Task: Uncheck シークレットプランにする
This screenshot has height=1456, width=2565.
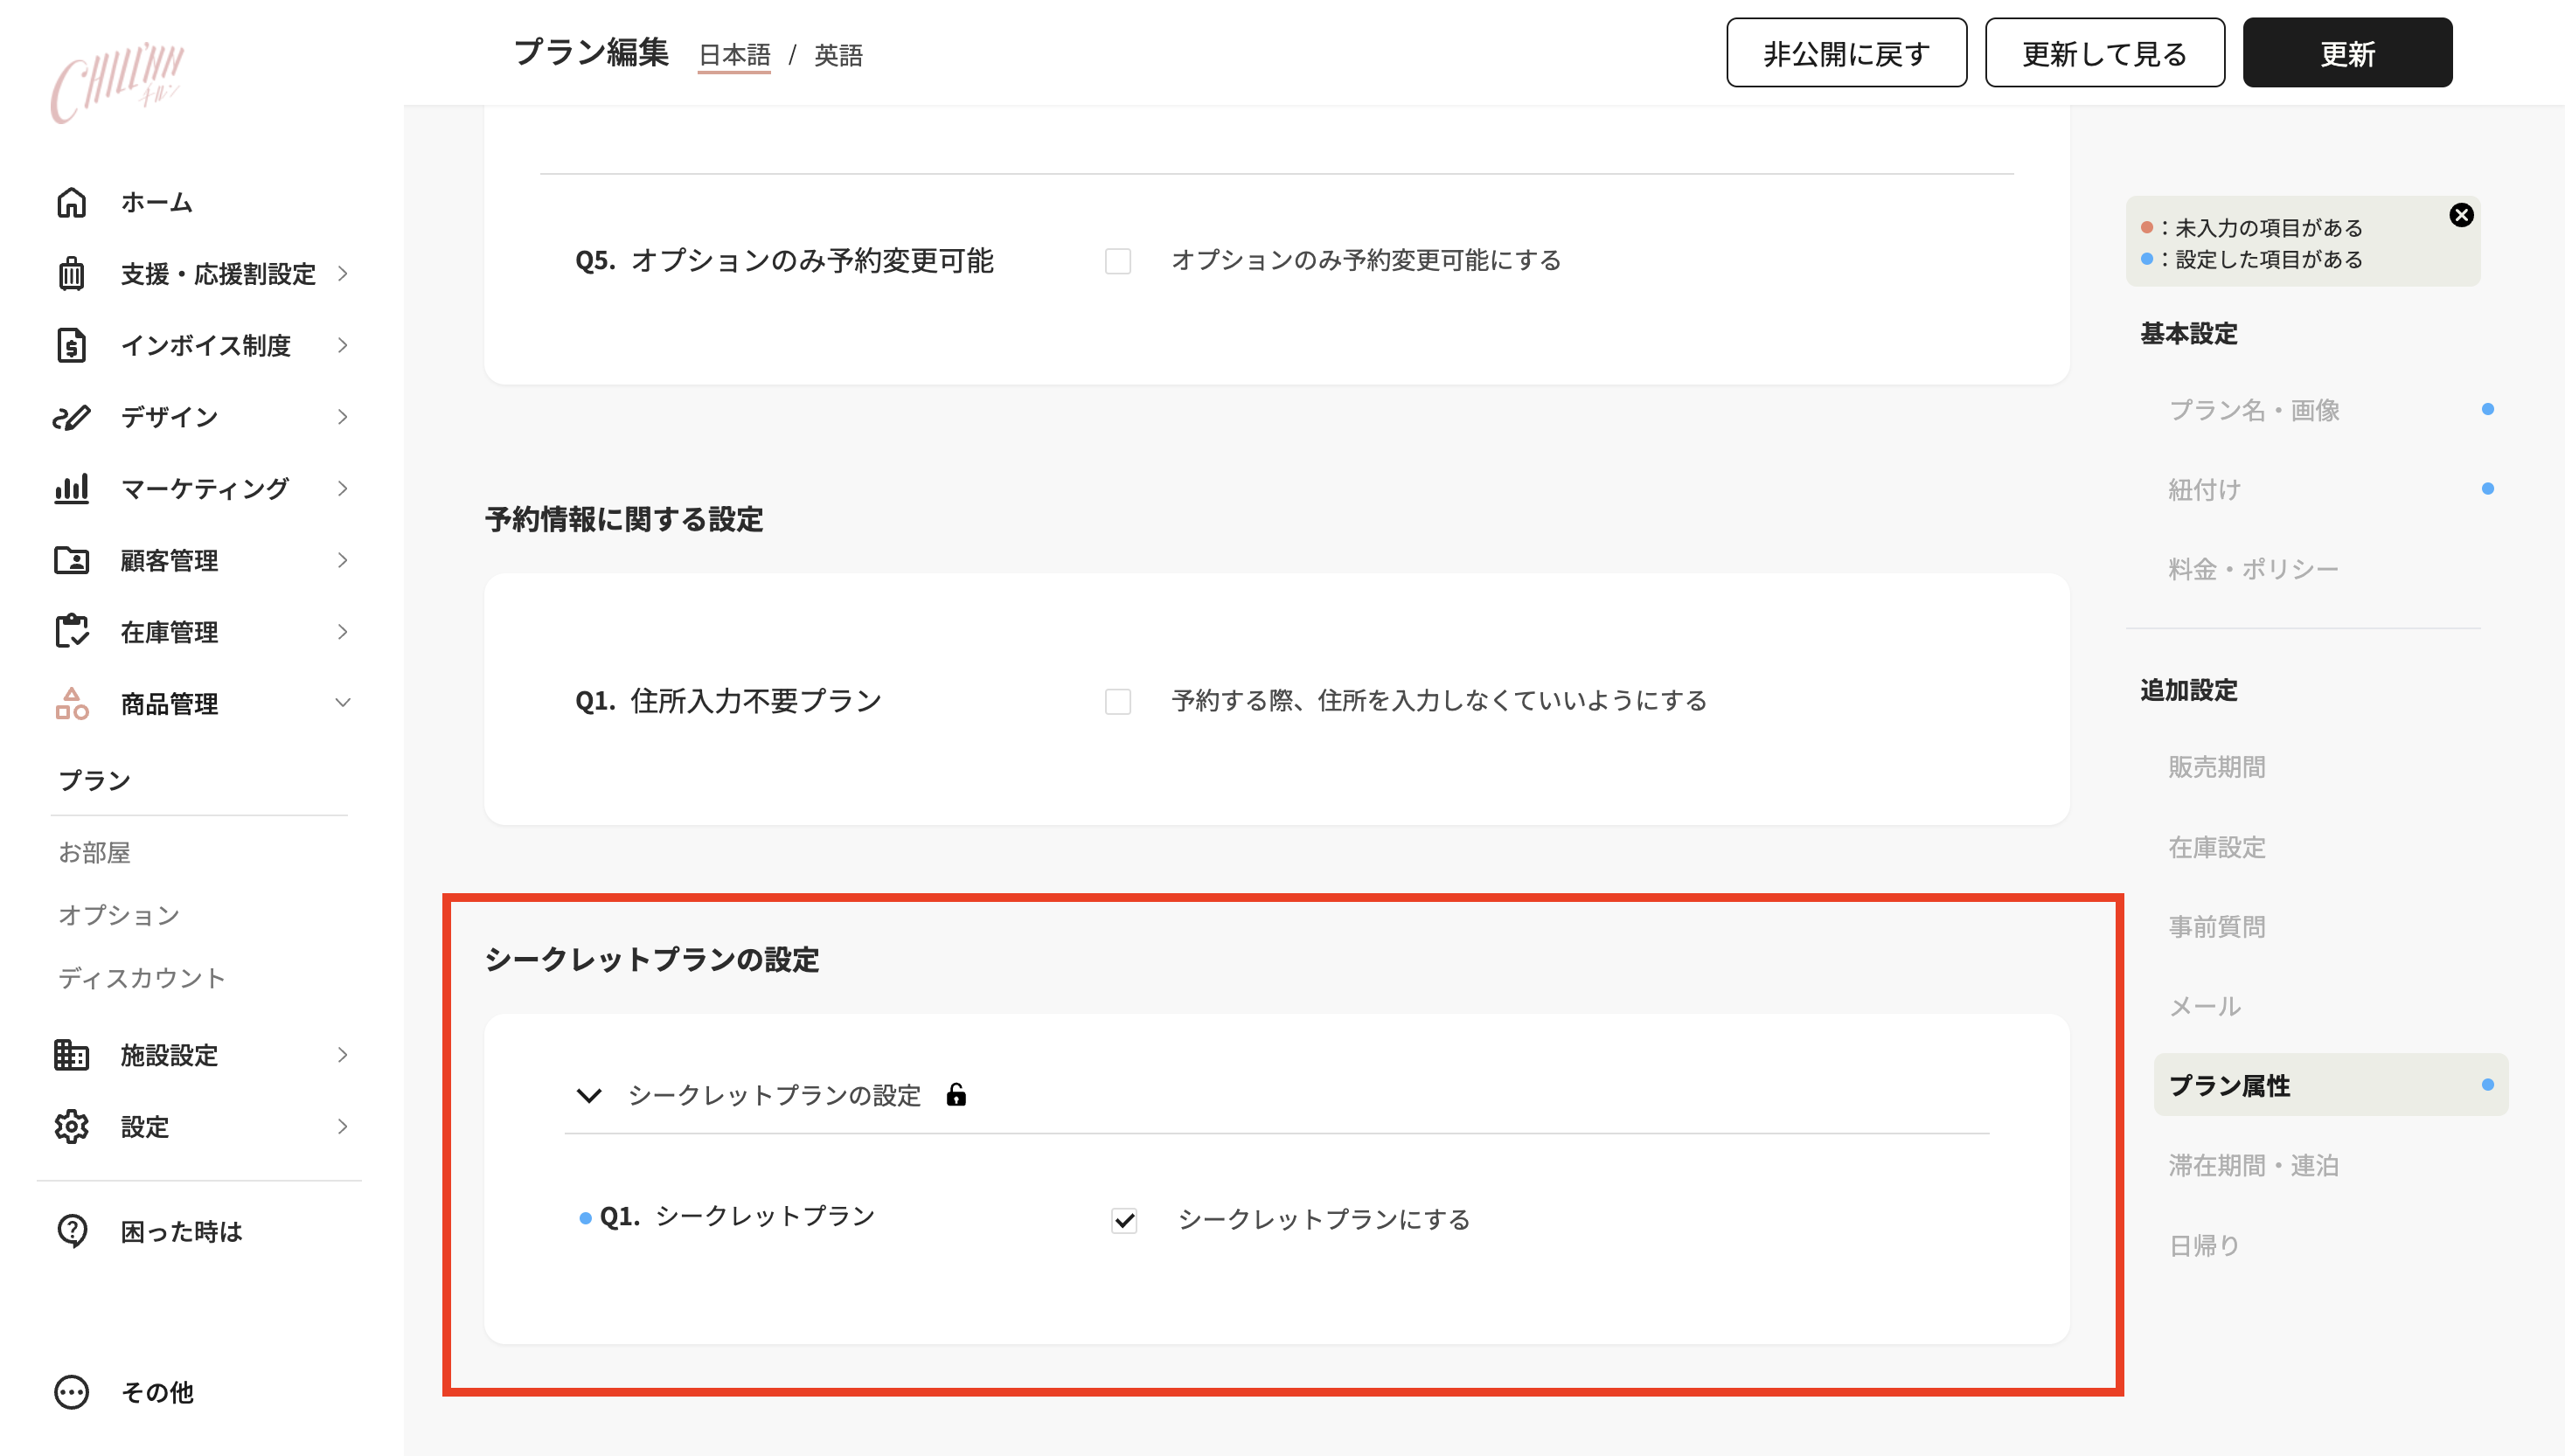Action: pos(1124,1220)
